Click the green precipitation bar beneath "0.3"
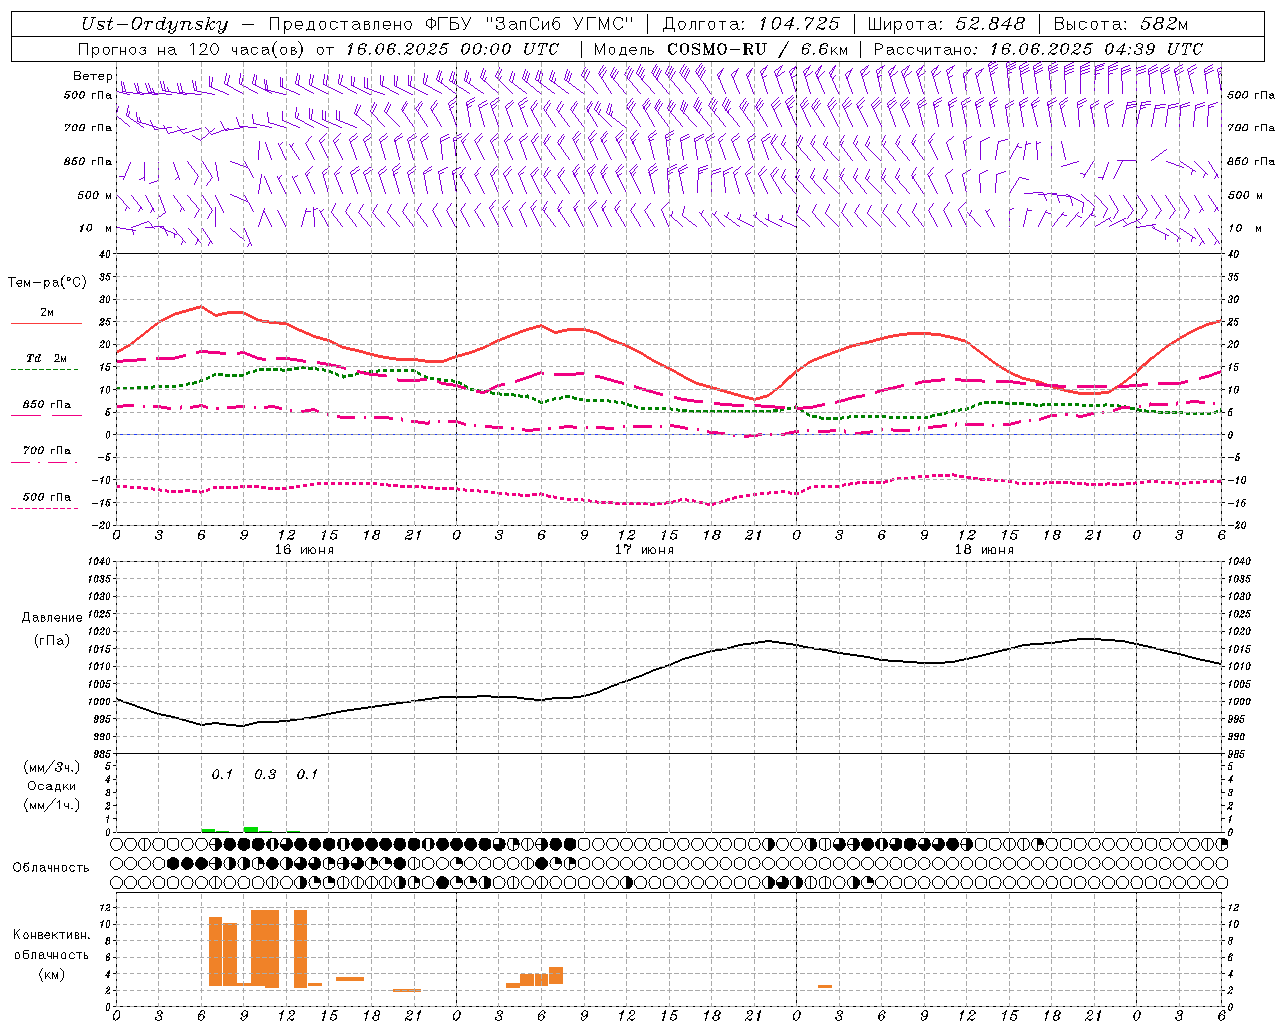This screenshot has height=1024, width=1280. coord(251,829)
